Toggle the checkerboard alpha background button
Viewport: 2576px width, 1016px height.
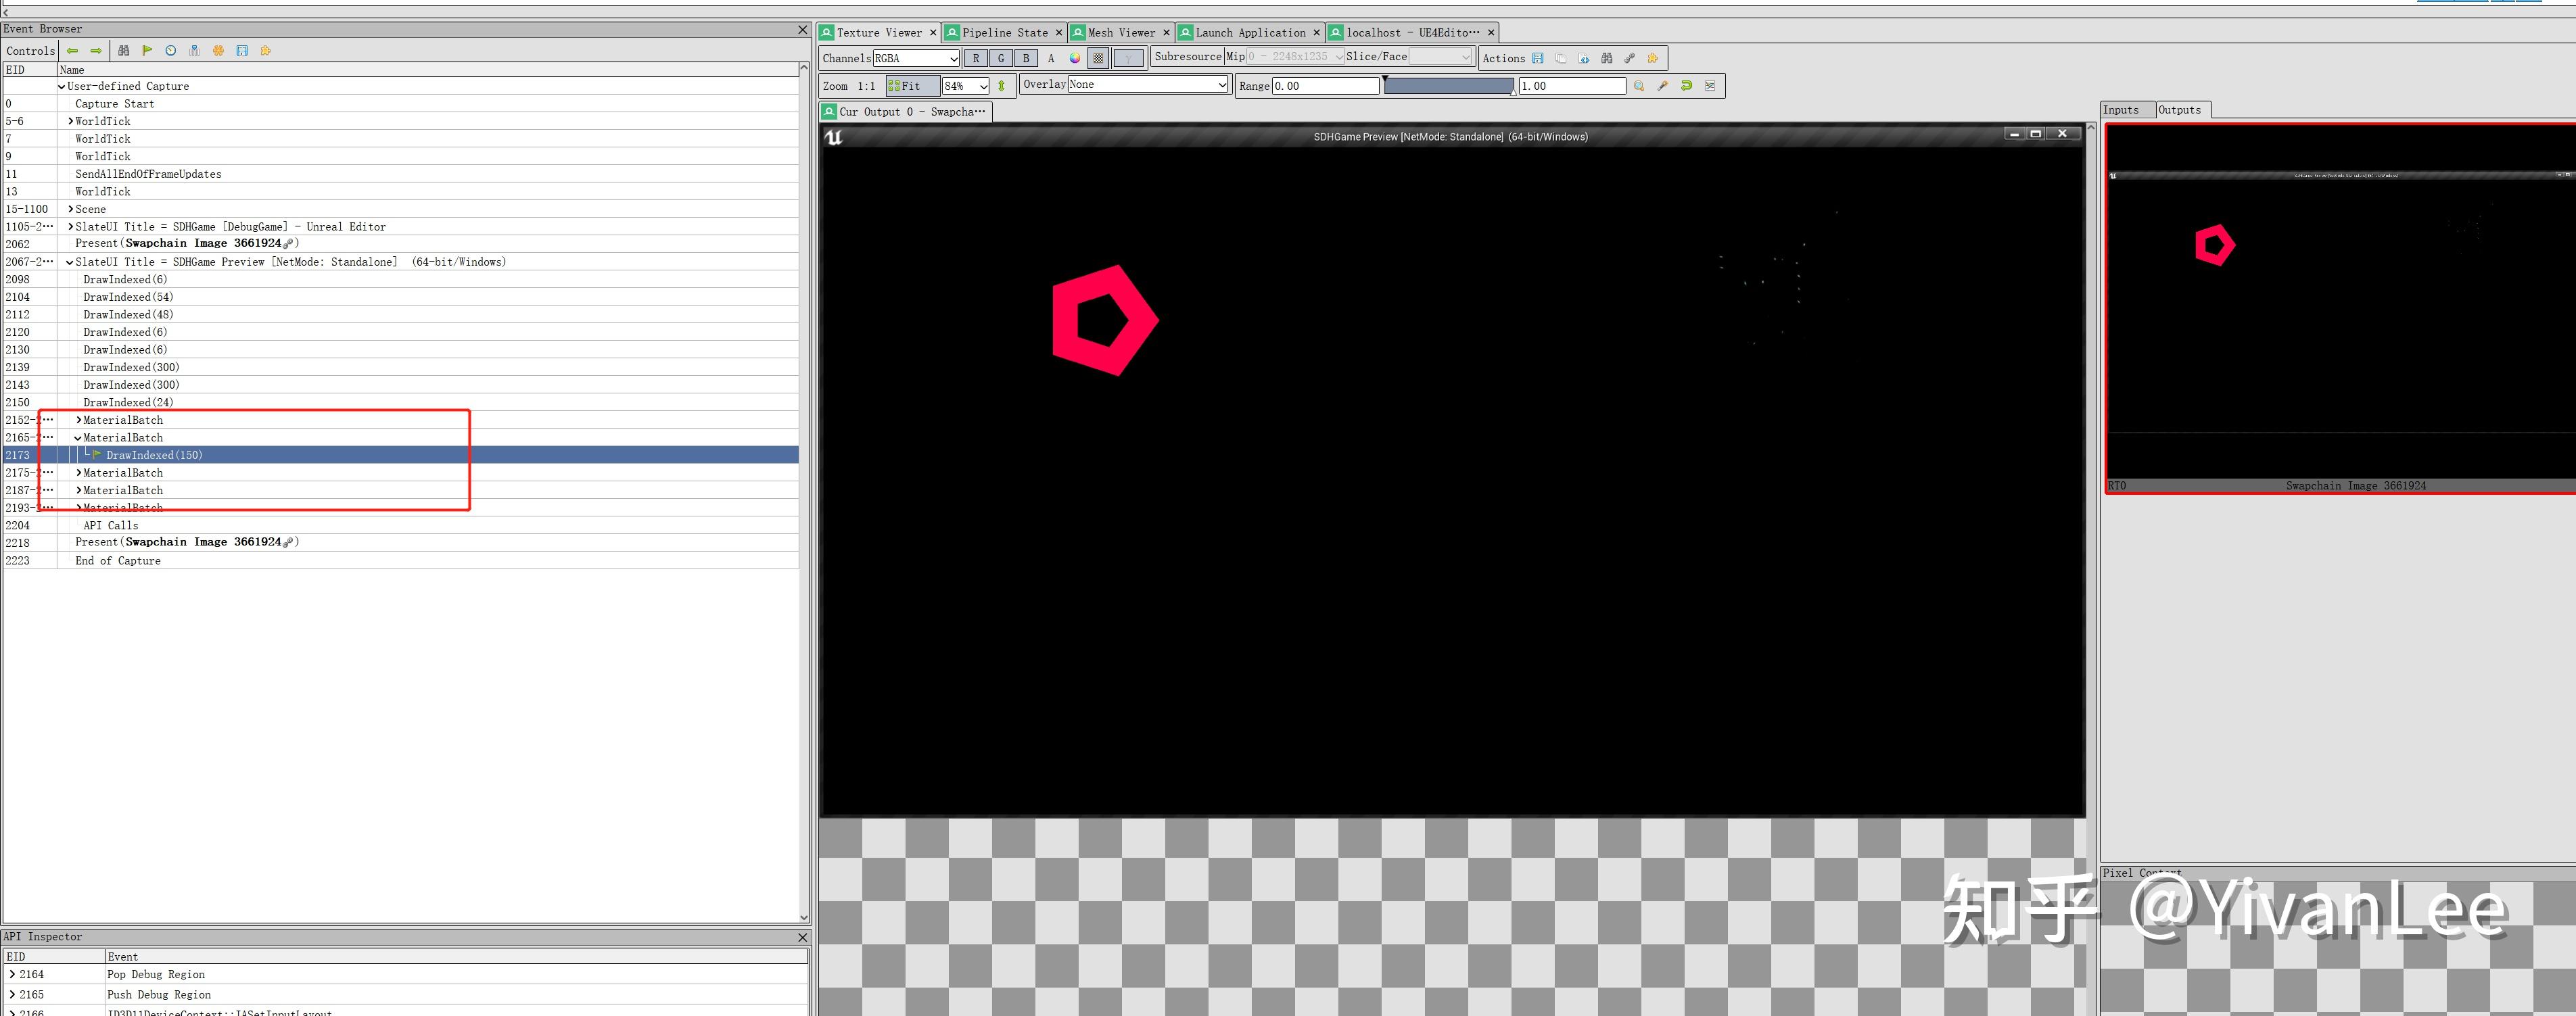tap(1099, 58)
